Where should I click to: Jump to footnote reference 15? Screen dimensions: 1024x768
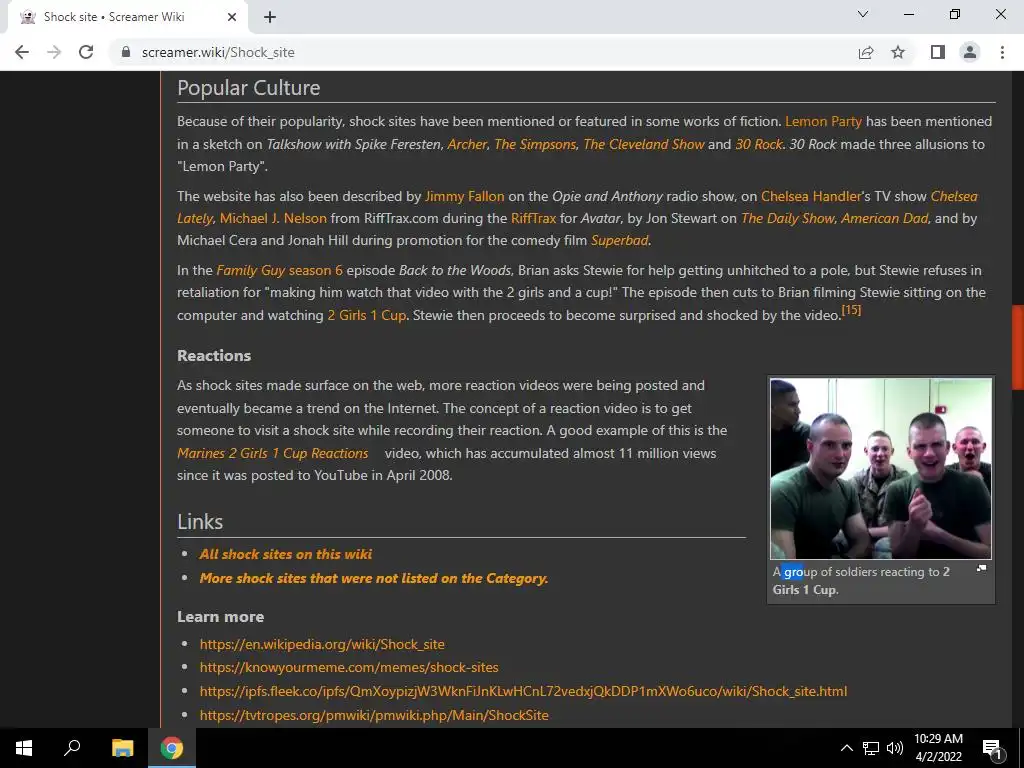[x=851, y=310]
